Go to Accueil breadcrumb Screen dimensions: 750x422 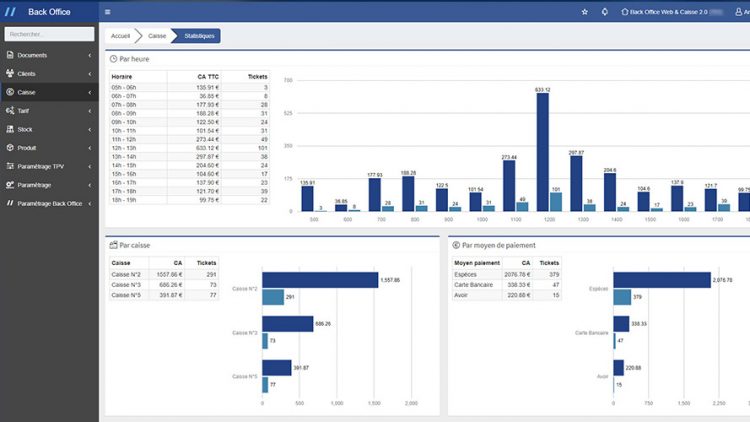[121, 36]
